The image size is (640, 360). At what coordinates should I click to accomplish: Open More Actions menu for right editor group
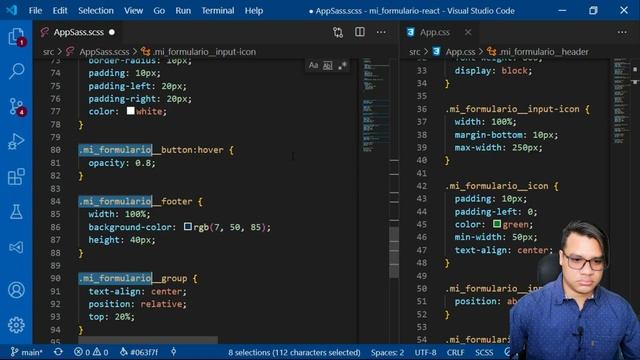622,32
